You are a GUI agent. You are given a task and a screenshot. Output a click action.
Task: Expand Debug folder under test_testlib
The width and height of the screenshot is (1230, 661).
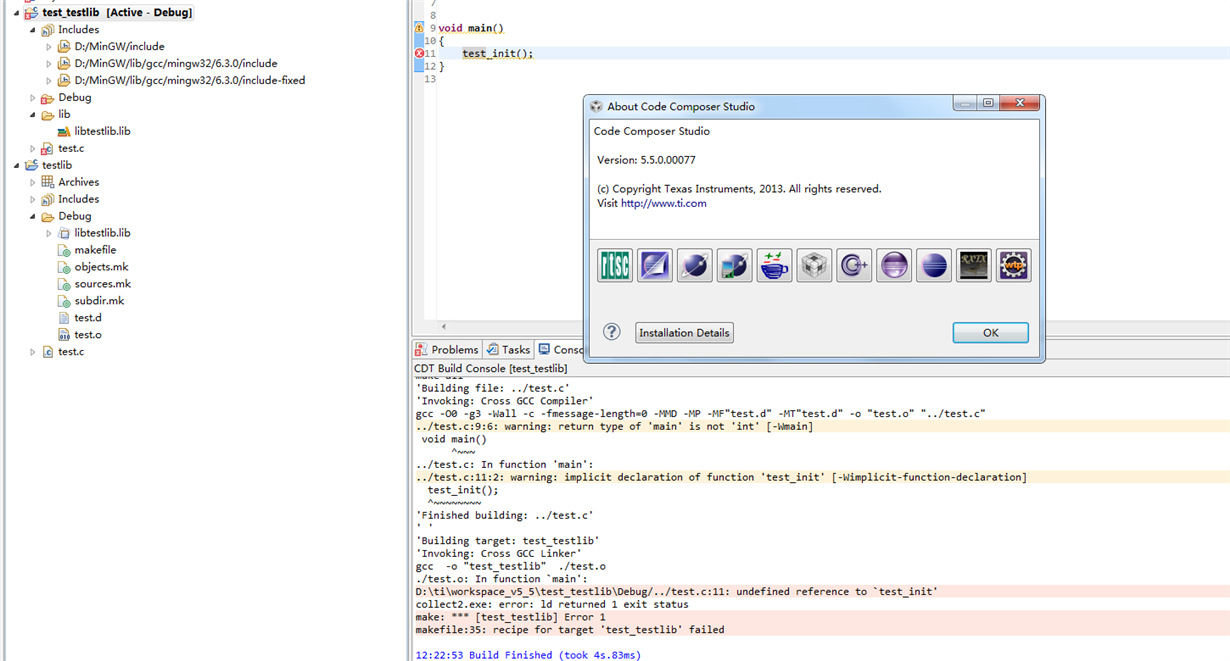click(x=33, y=98)
